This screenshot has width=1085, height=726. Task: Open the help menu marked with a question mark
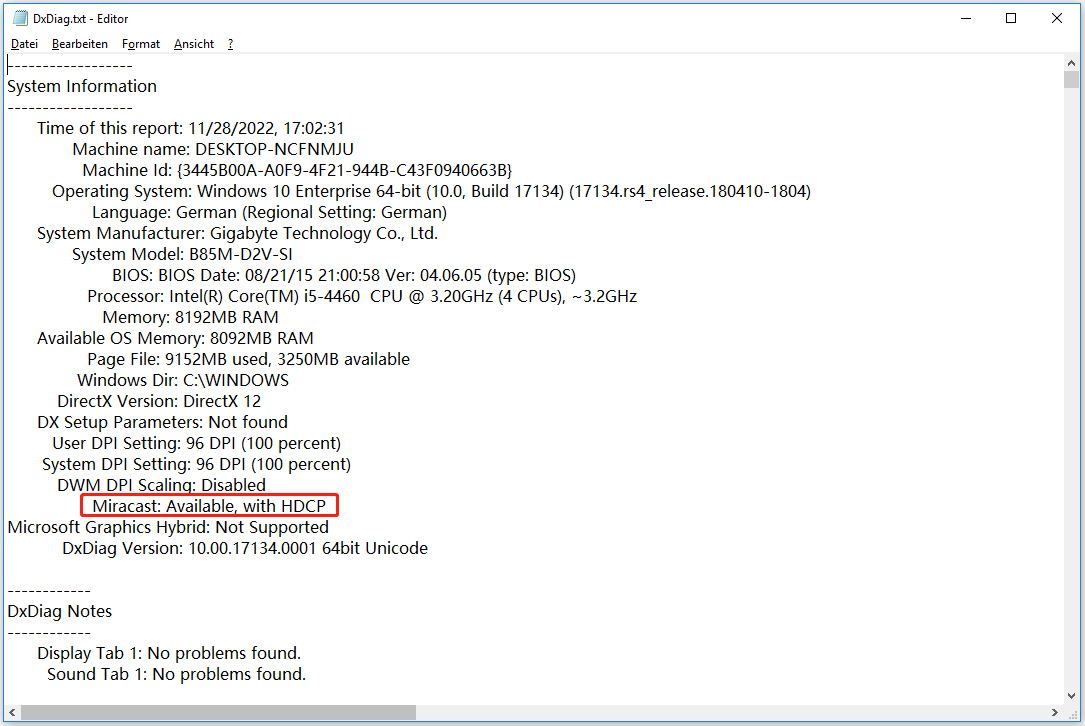229,43
